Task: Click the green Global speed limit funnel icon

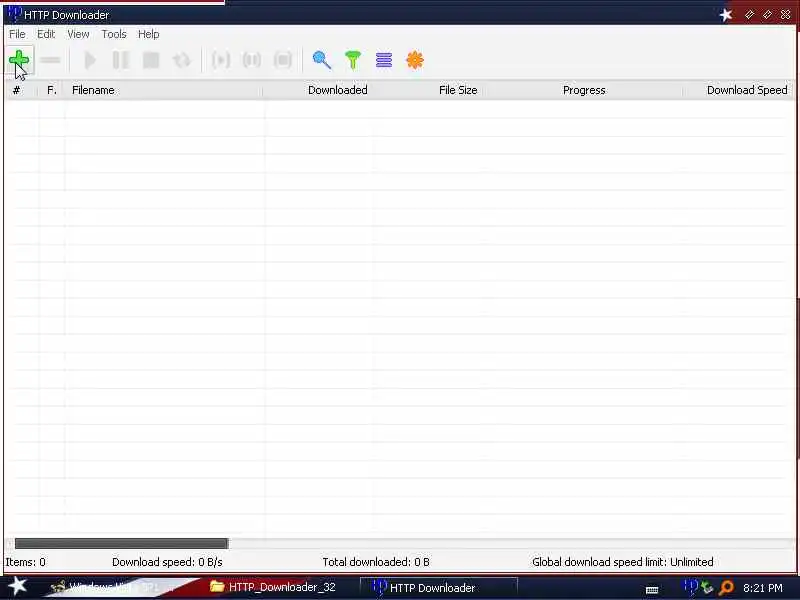Action: [x=353, y=60]
